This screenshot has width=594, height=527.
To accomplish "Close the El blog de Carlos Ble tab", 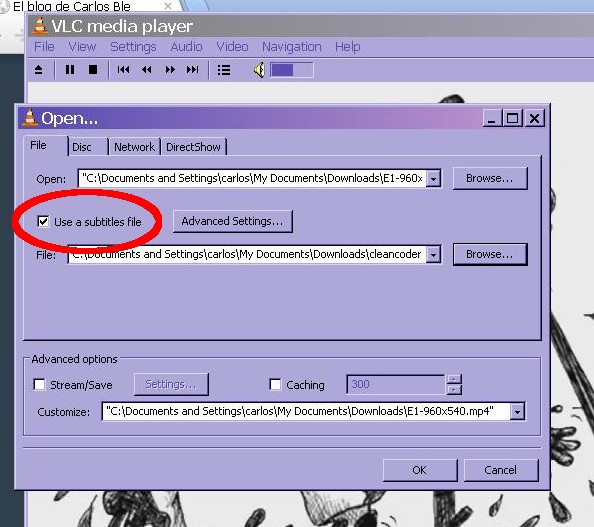I will (x=168, y=6).
